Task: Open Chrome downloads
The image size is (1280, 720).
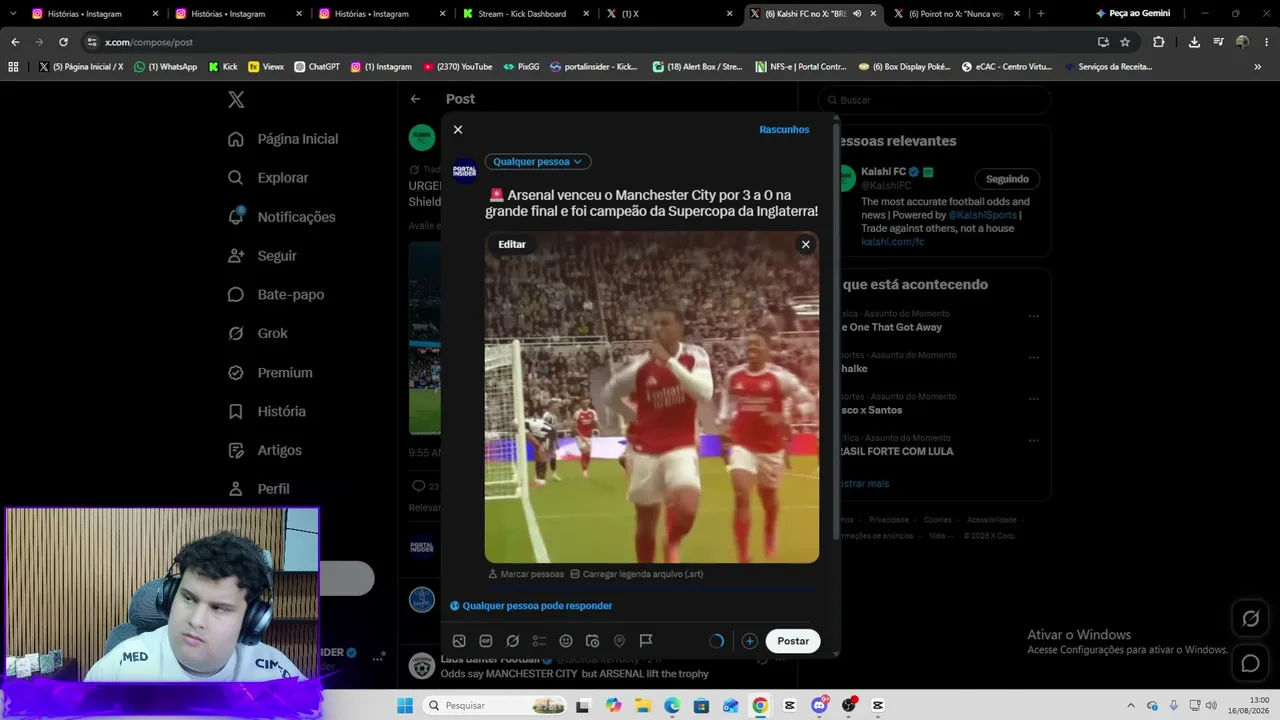Action: [x=1194, y=42]
